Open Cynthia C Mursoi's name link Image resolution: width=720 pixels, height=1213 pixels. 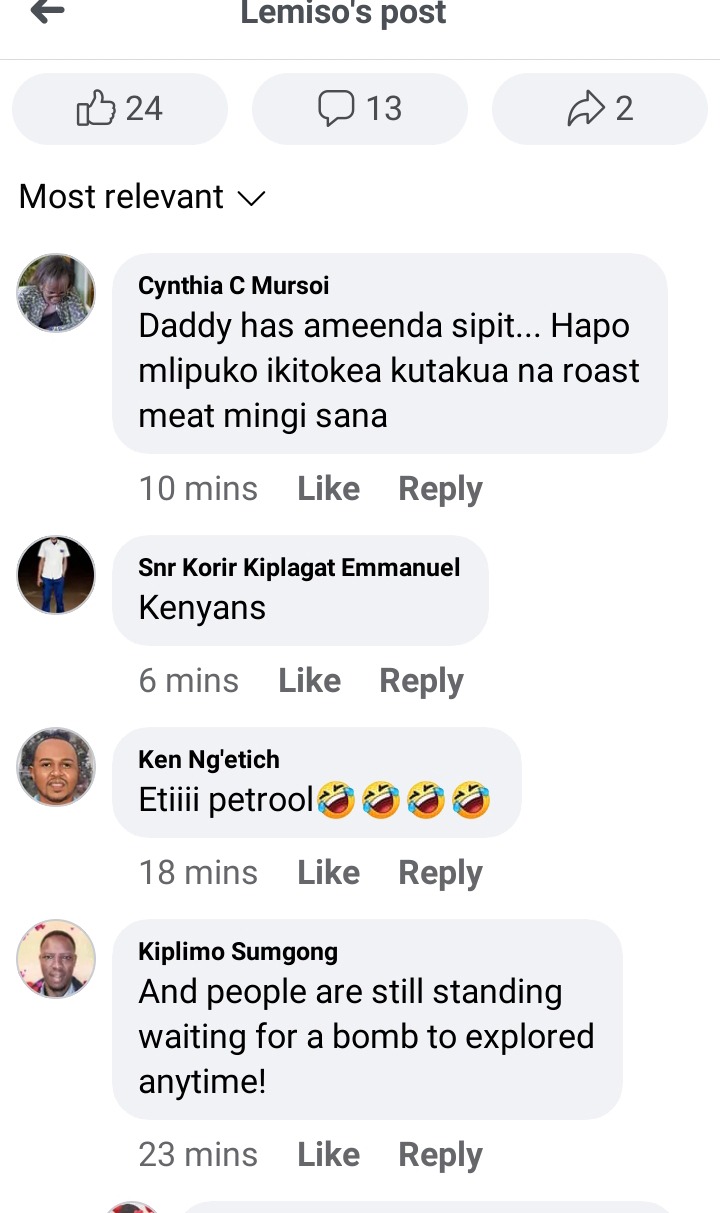[233, 286]
